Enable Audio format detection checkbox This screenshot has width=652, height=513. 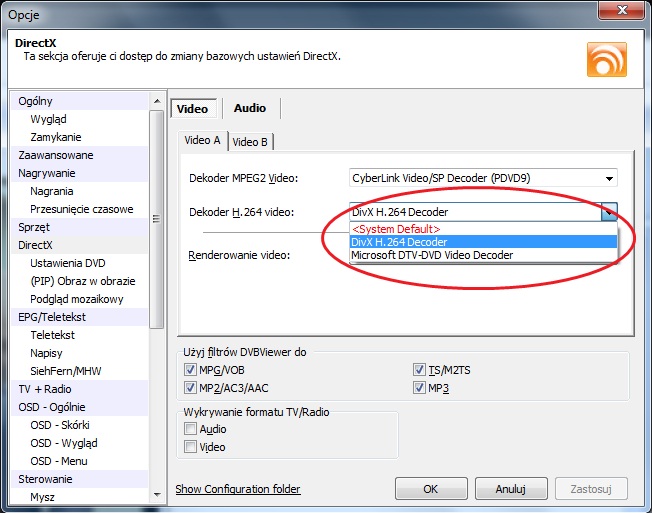click(190, 429)
